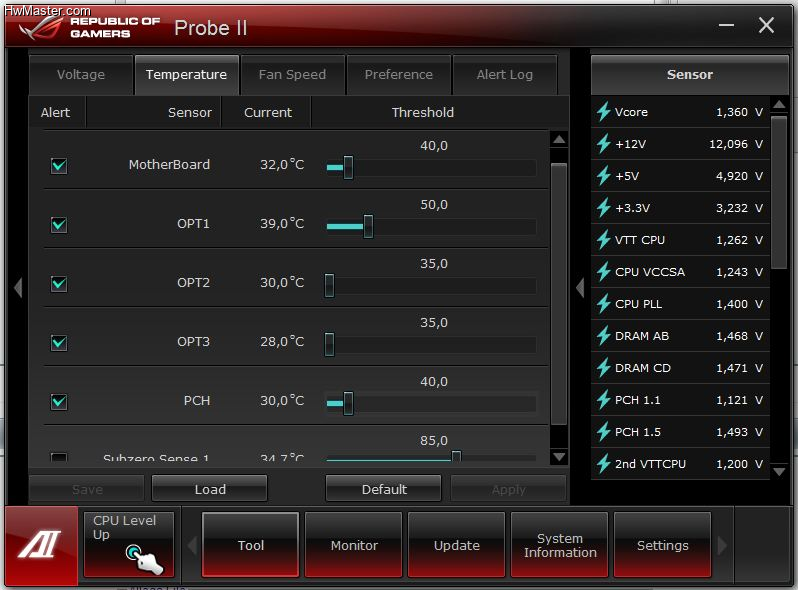Click the Default button
Viewport: 798px width, 590px height.
click(384, 489)
